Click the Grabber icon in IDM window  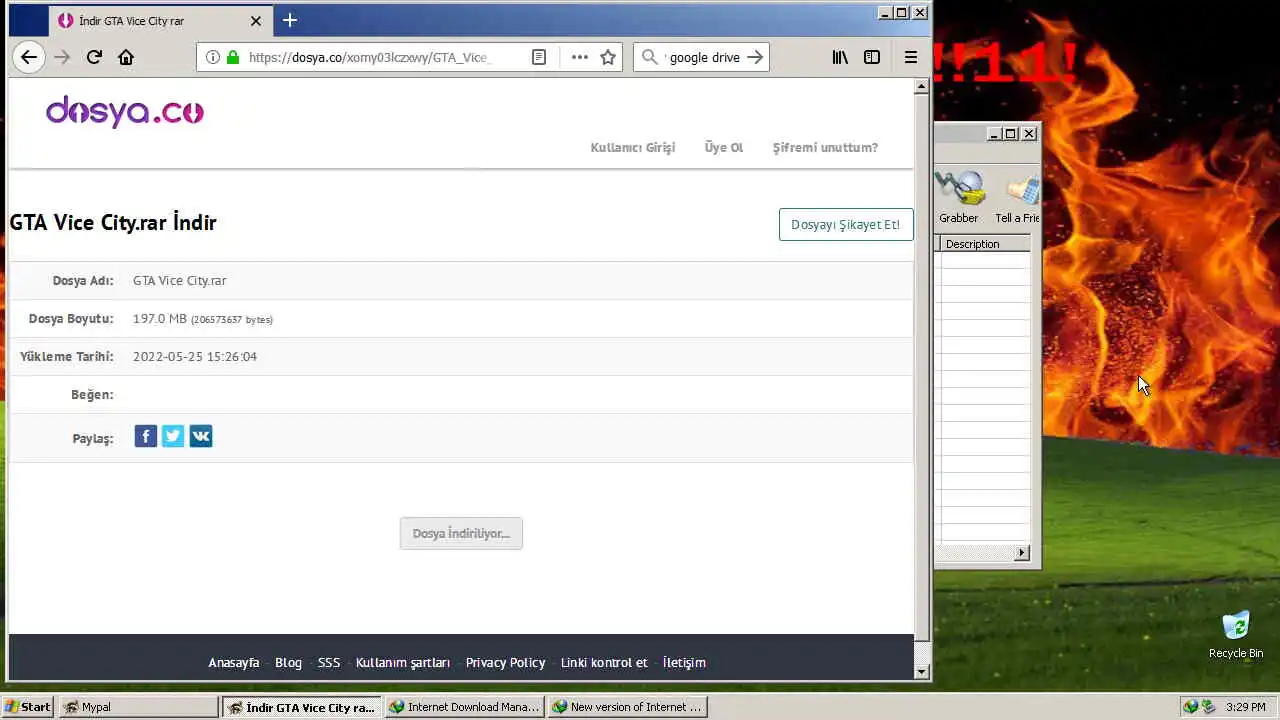pyautogui.click(x=959, y=197)
